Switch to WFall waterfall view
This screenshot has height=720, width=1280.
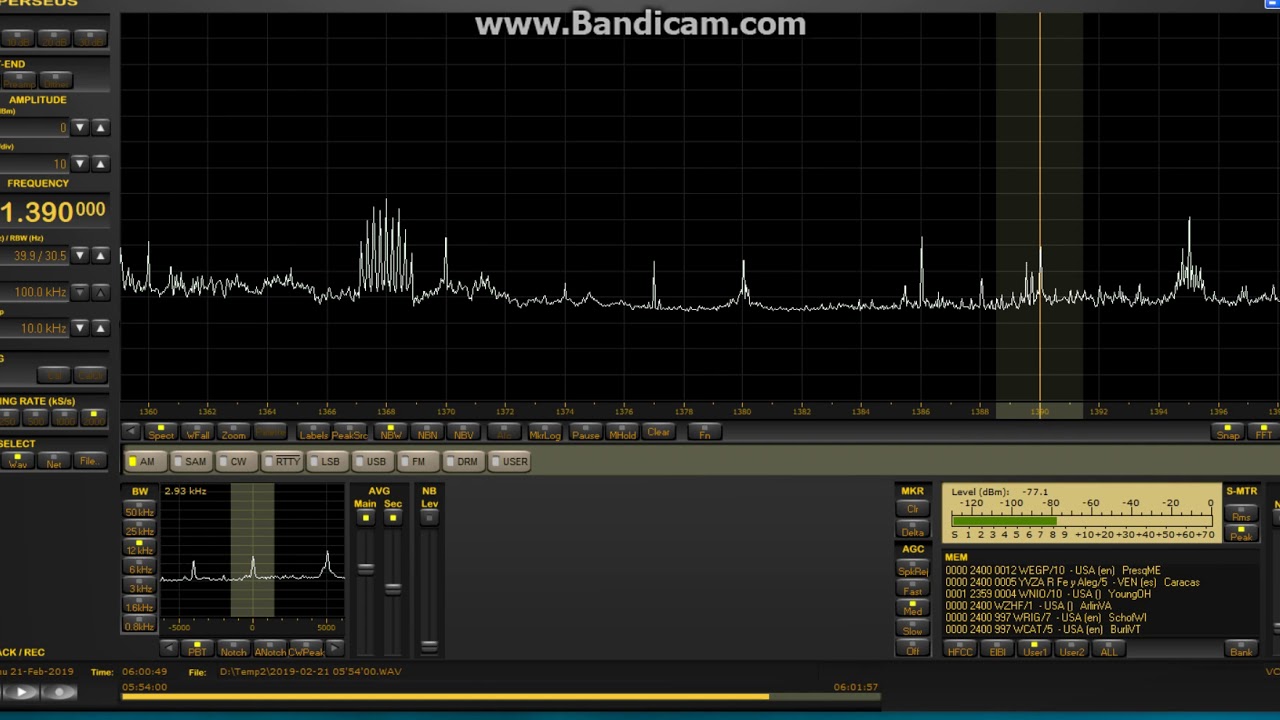[x=198, y=432]
